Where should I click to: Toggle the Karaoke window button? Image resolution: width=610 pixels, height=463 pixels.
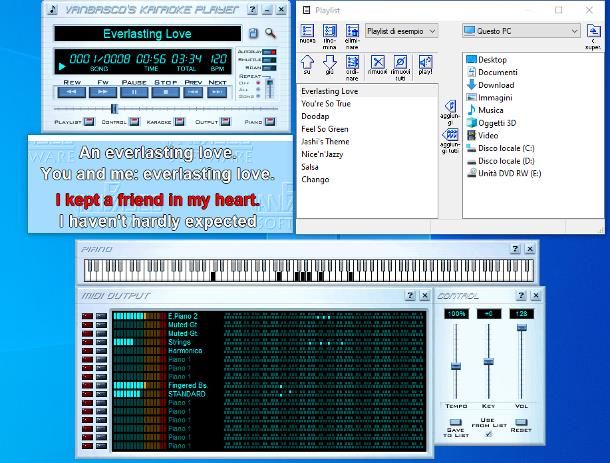click(179, 122)
